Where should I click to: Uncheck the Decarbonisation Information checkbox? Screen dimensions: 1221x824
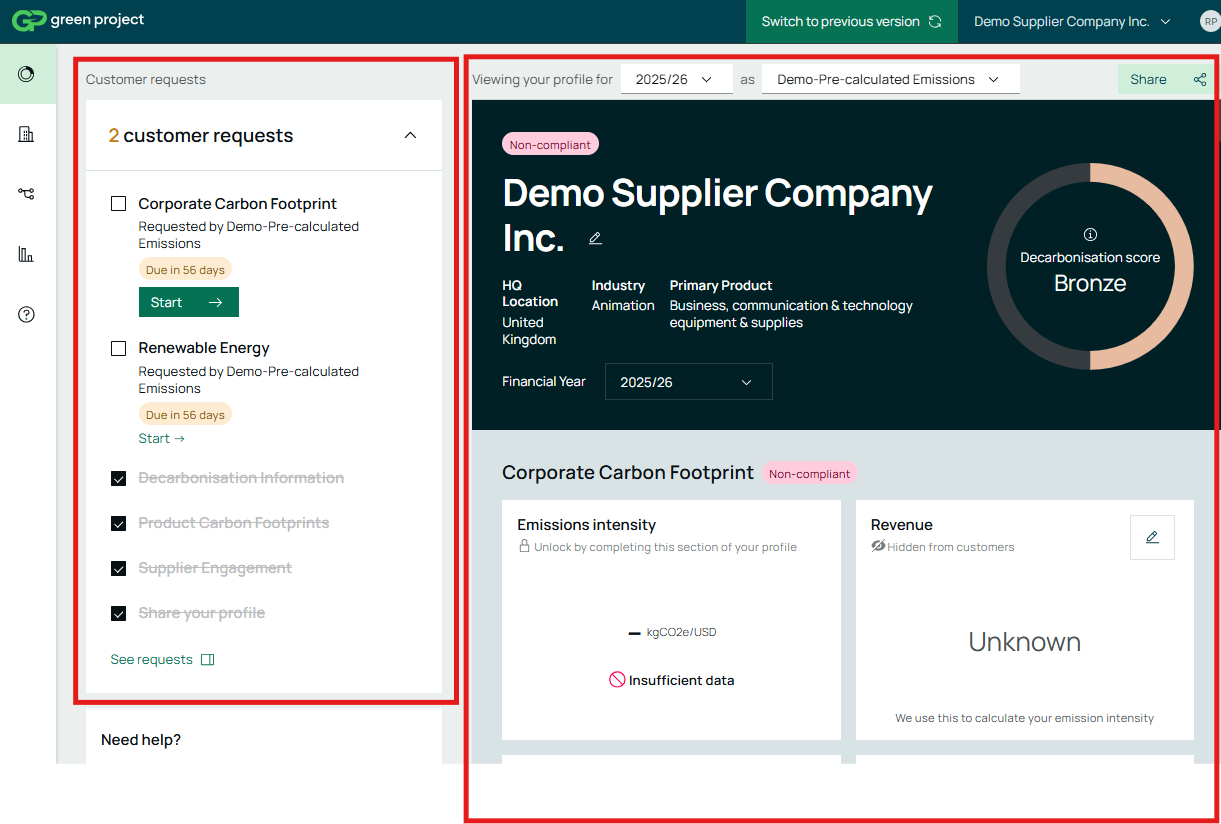[x=119, y=479]
